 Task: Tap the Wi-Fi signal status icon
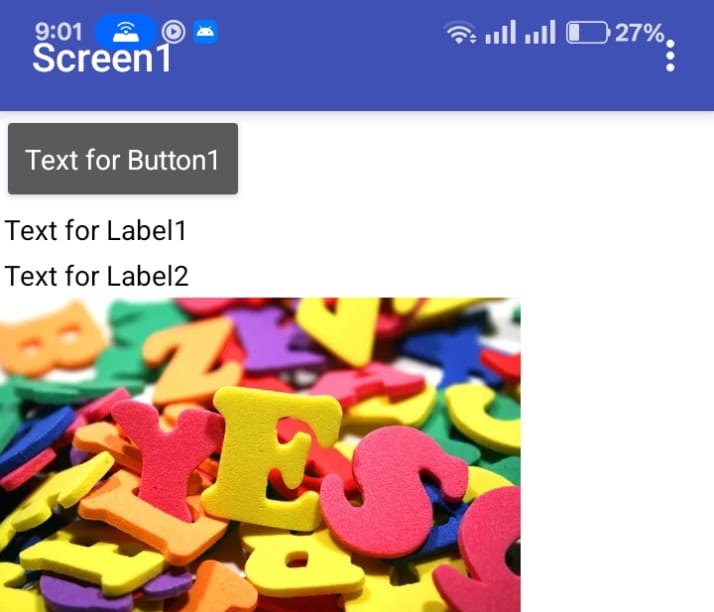[x=460, y=33]
